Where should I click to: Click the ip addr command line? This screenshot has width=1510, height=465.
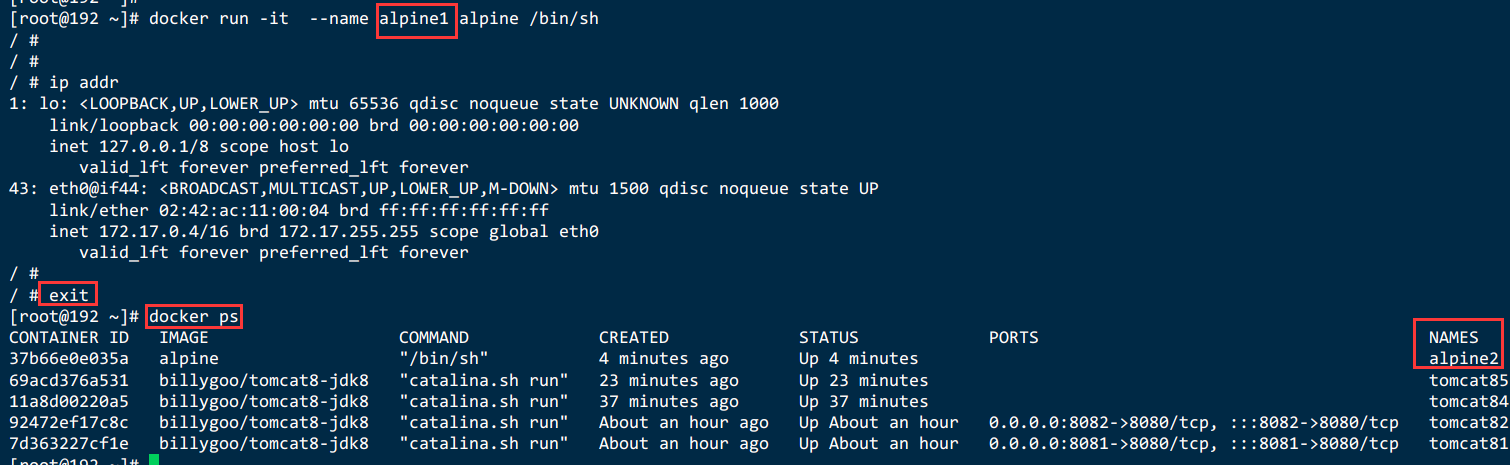[59, 83]
